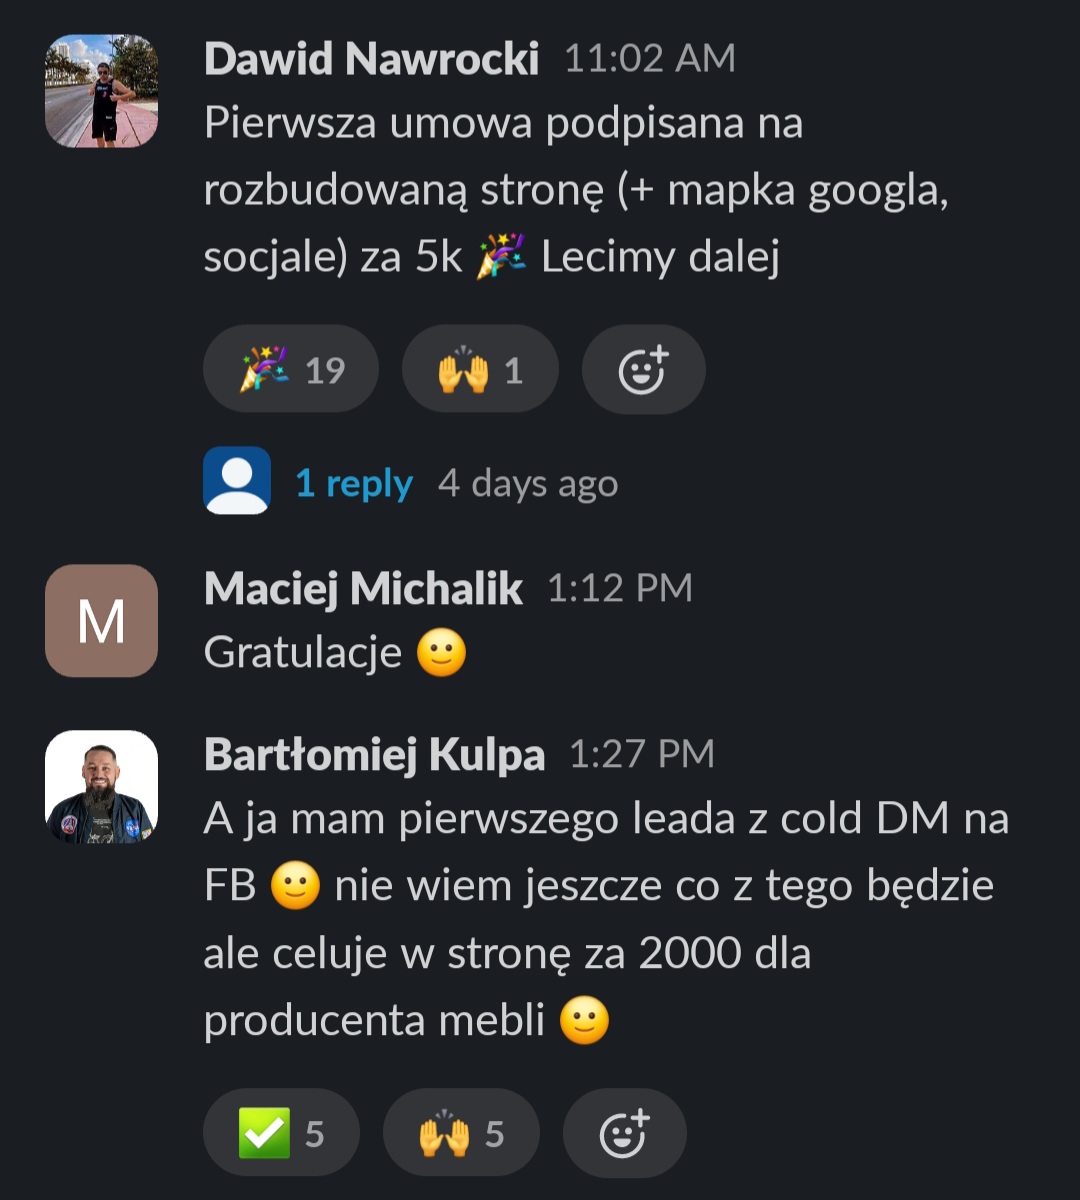Click the thread replier avatar icon

(237, 481)
